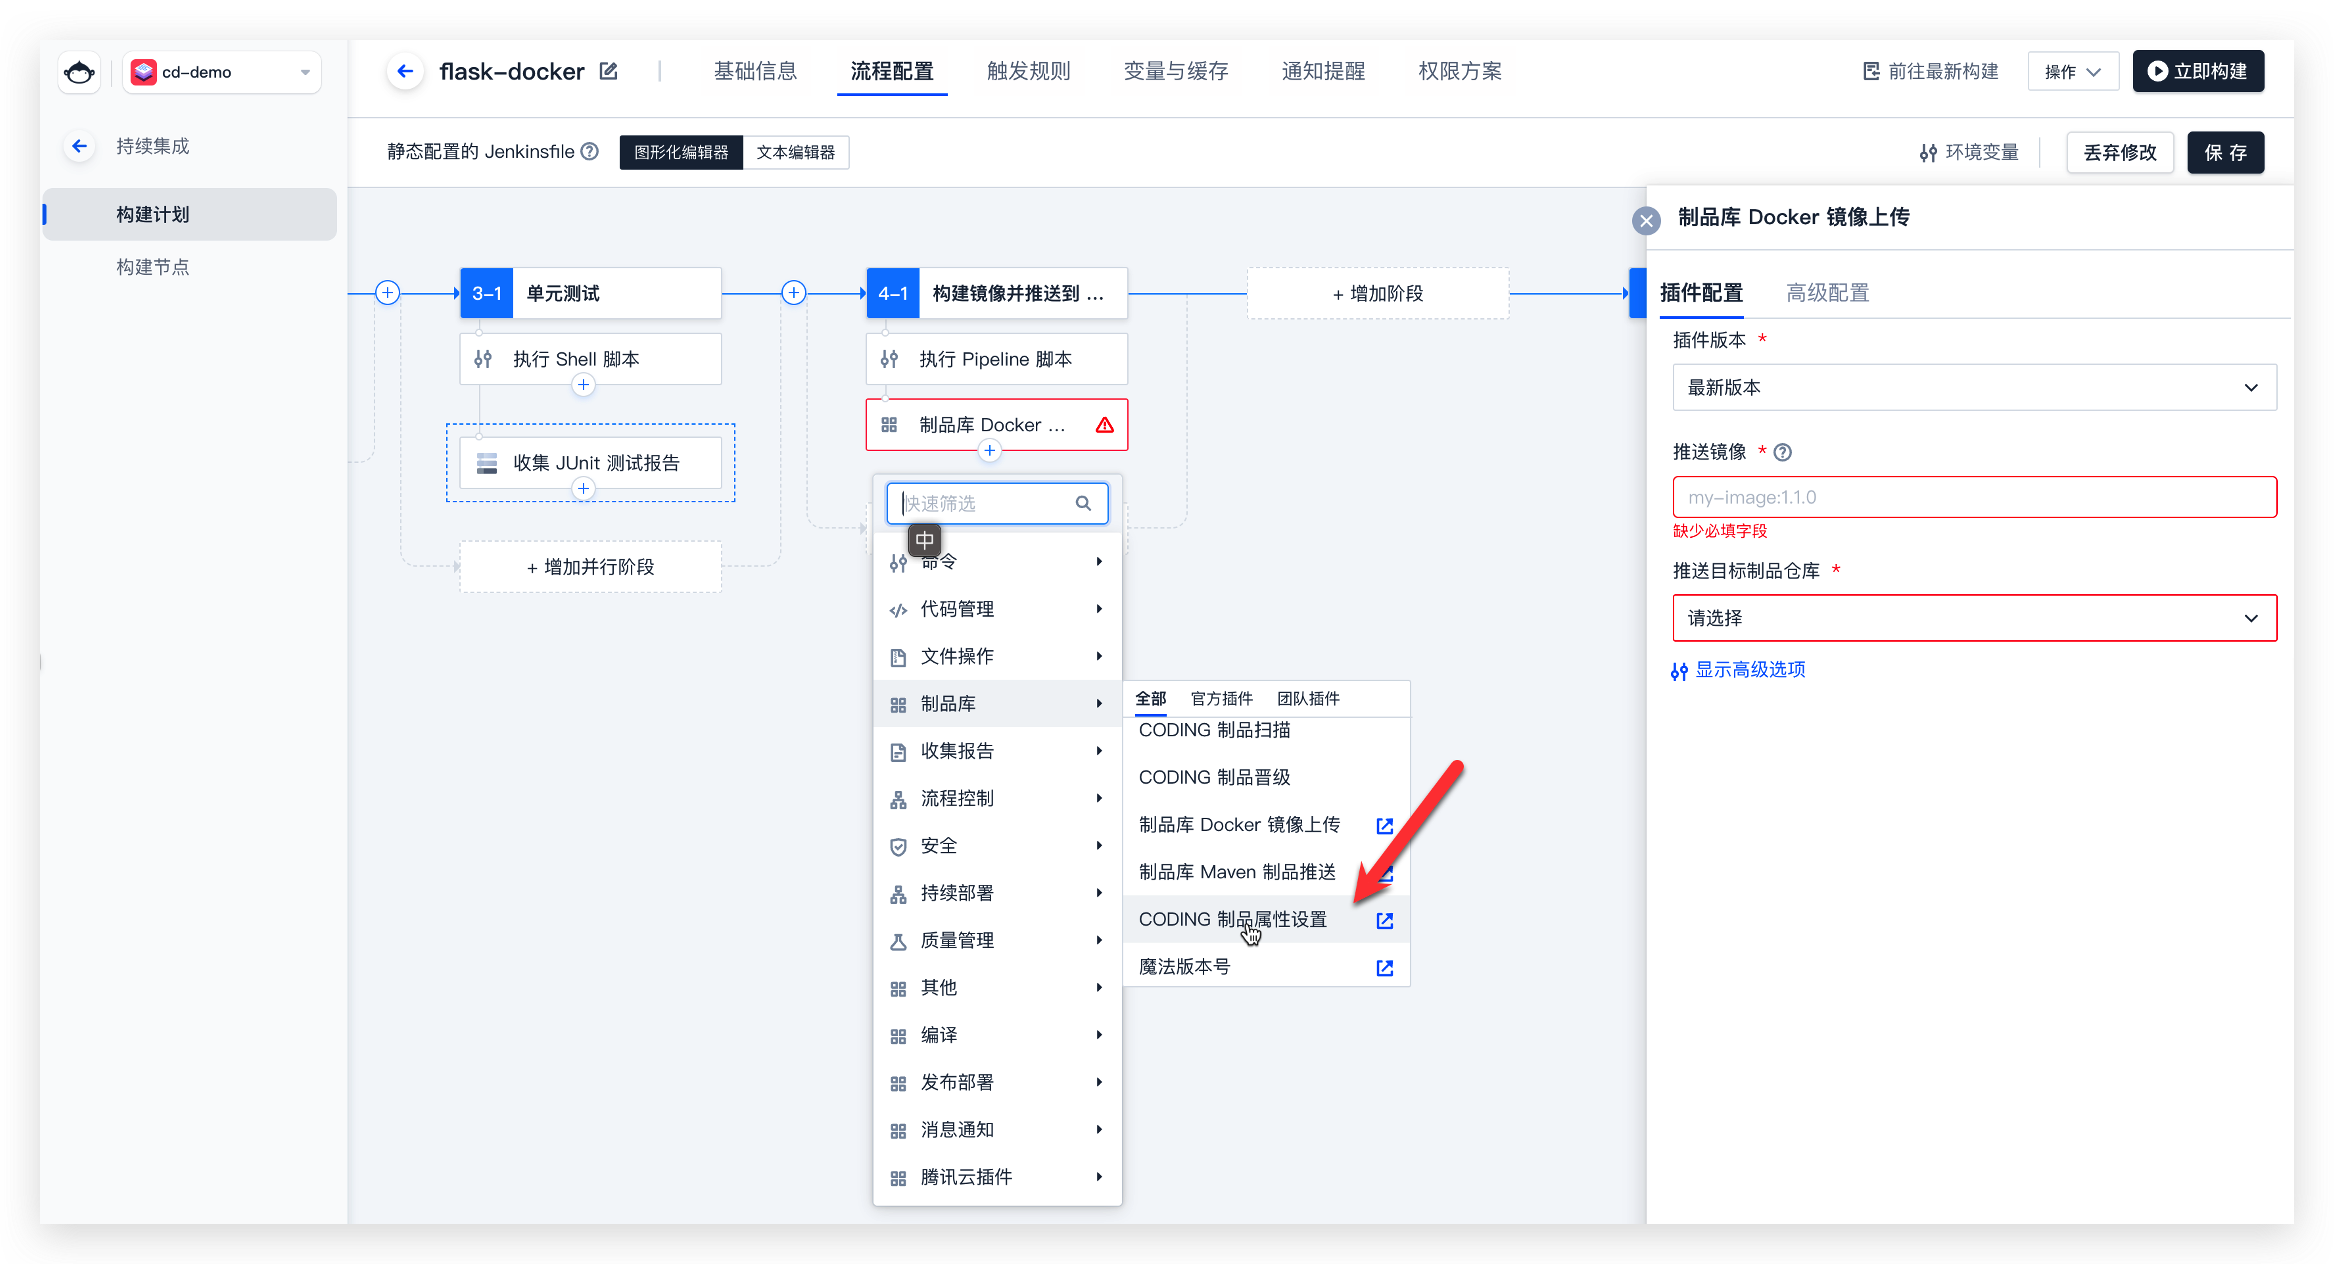
Task: Expand the 流程控制 submenu
Action: 997,798
